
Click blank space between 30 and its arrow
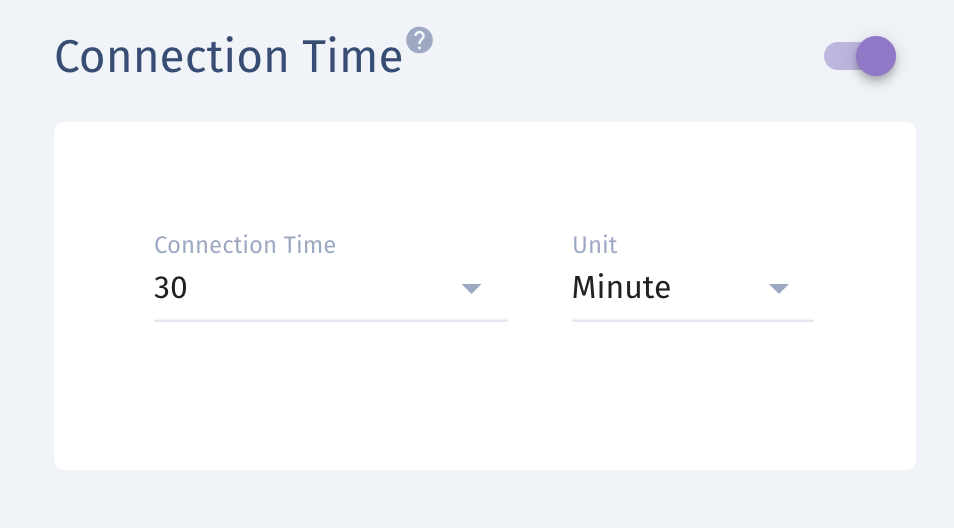(322, 288)
